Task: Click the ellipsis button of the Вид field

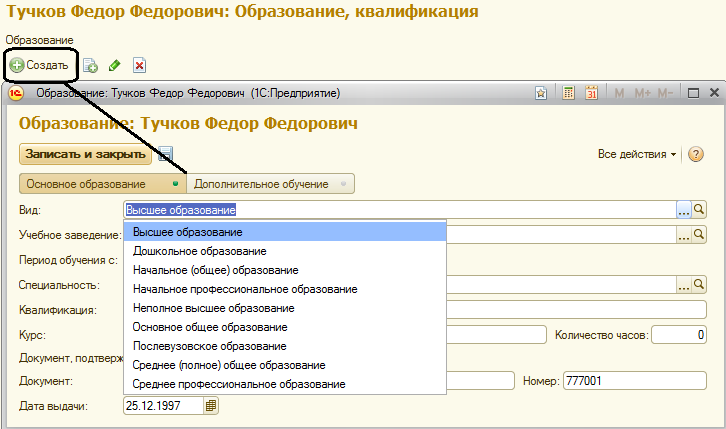Action: (x=684, y=210)
